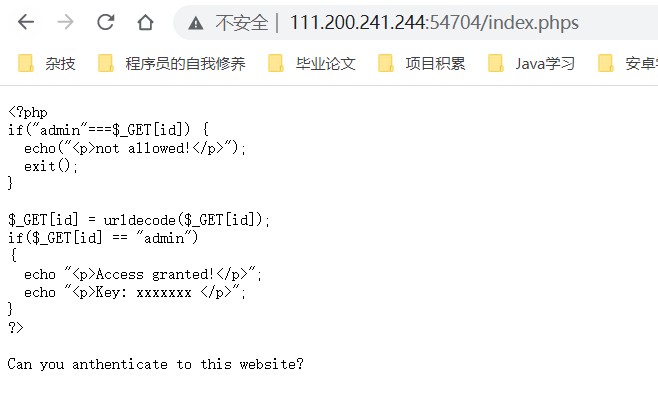The height and width of the screenshot is (401, 658).
Task: Reload the current page
Action: click(x=106, y=22)
